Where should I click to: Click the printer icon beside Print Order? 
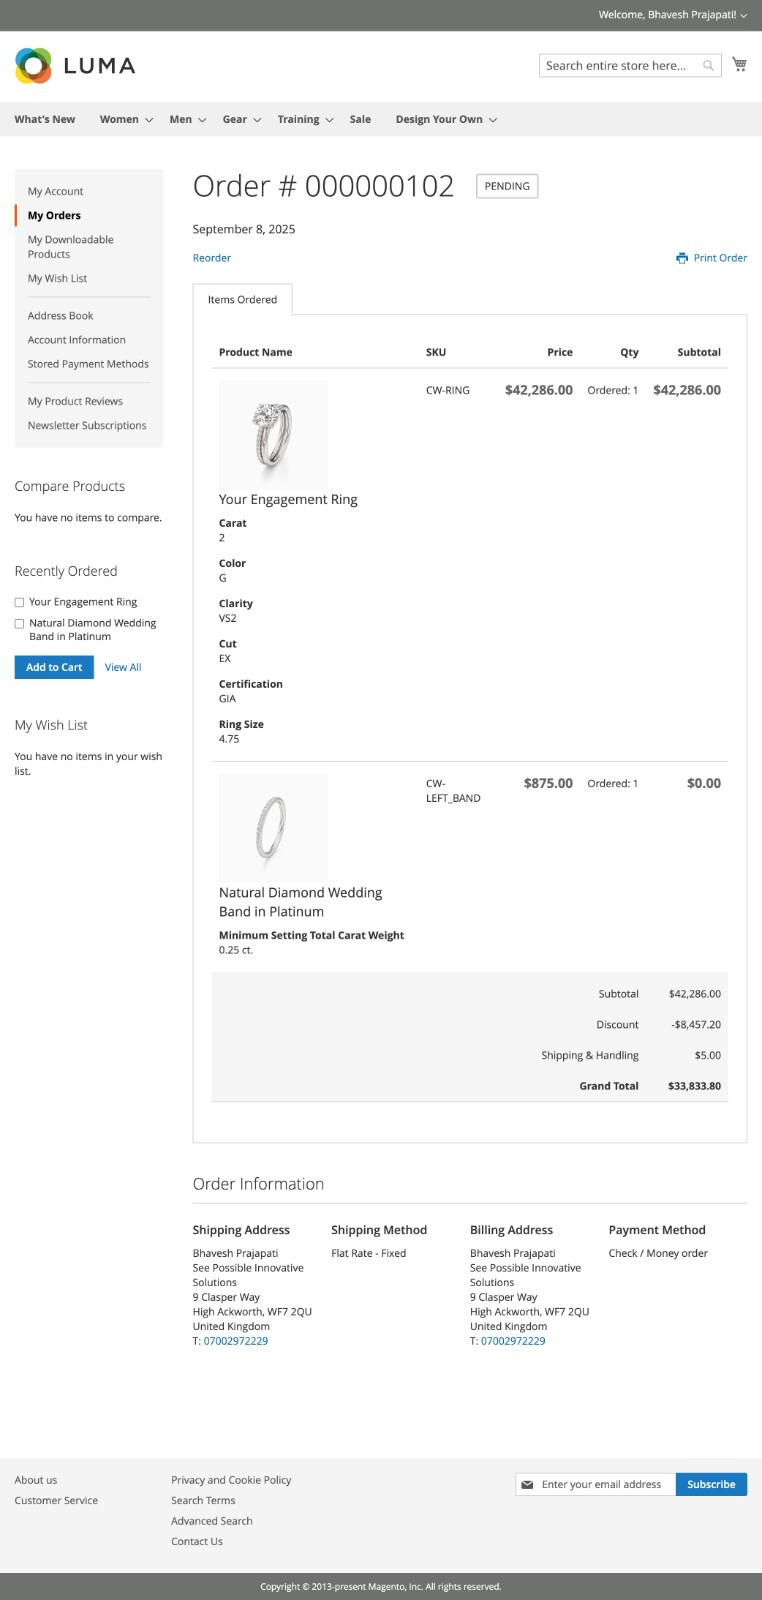681,257
